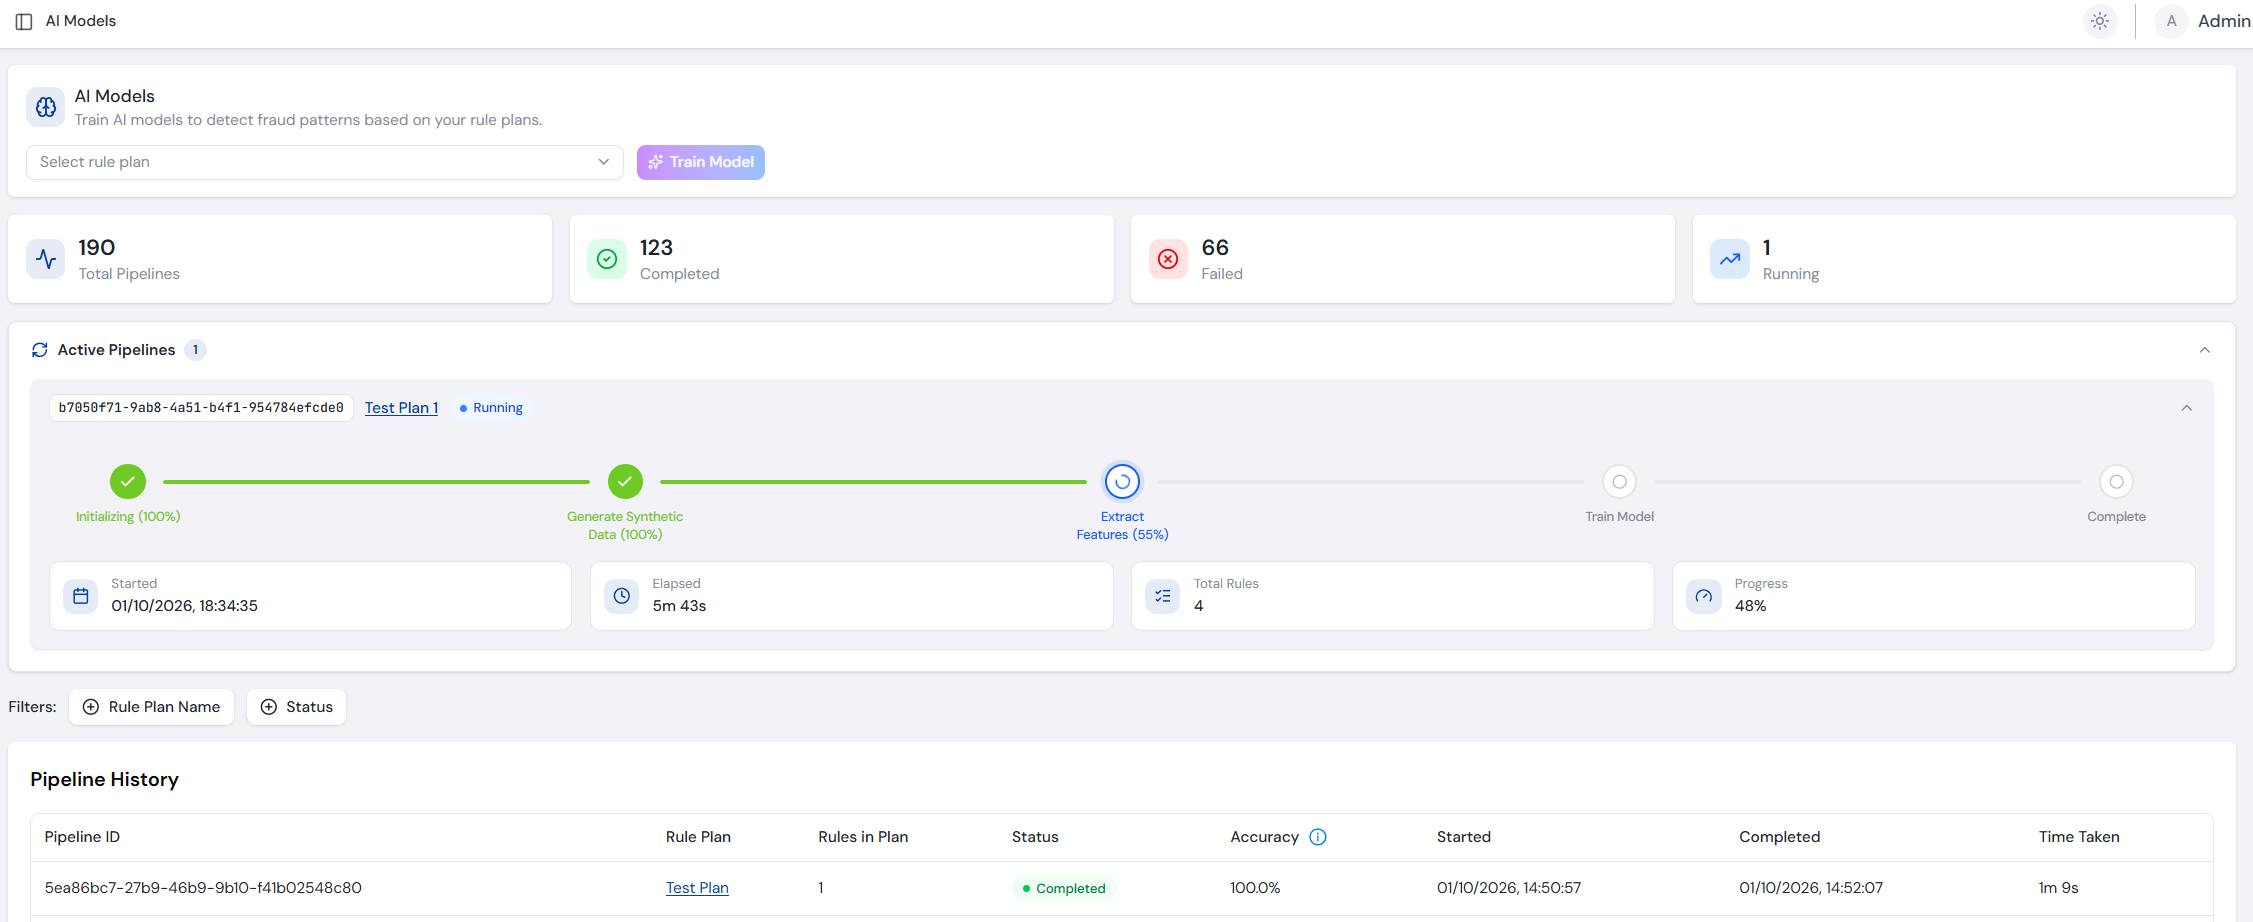Collapse the Active Pipelines section
This screenshot has width=2253, height=922.
point(2205,350)
